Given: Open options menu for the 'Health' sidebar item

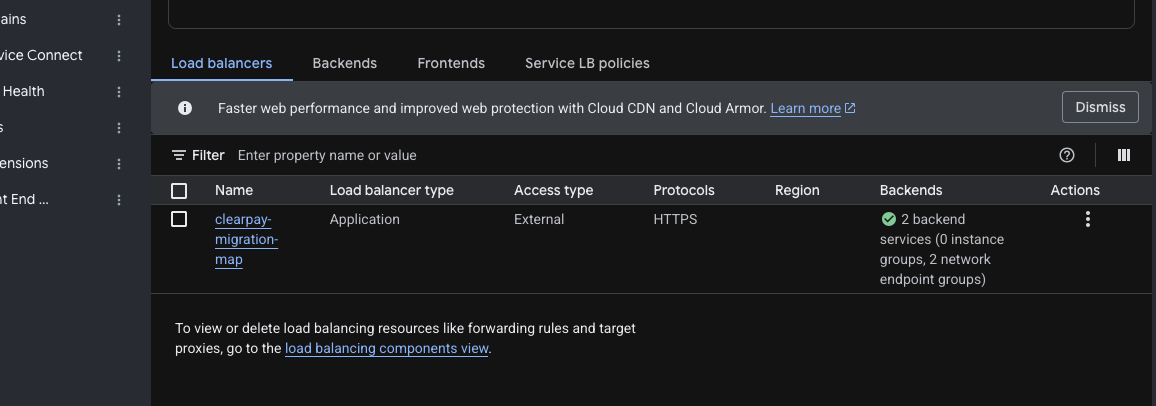Looking at the screenshot, I should pos(119,92).
